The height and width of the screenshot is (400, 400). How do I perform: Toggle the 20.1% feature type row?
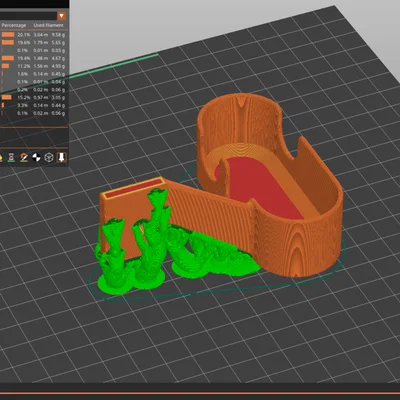33,35
